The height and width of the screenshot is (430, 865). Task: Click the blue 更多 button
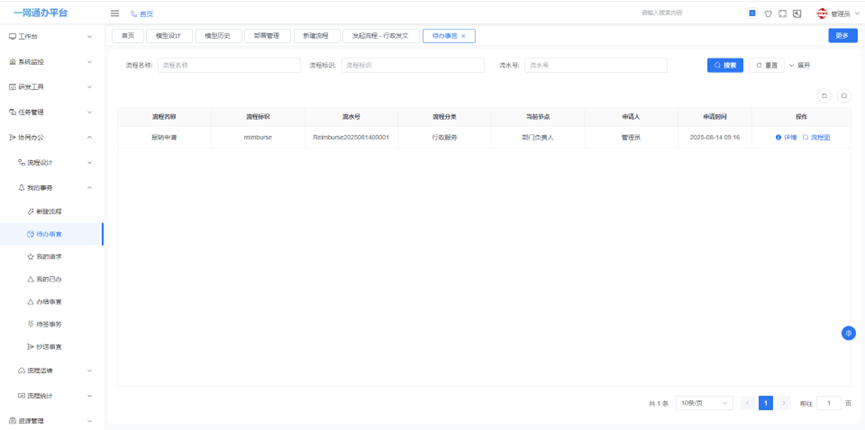[x=842, y=35]
